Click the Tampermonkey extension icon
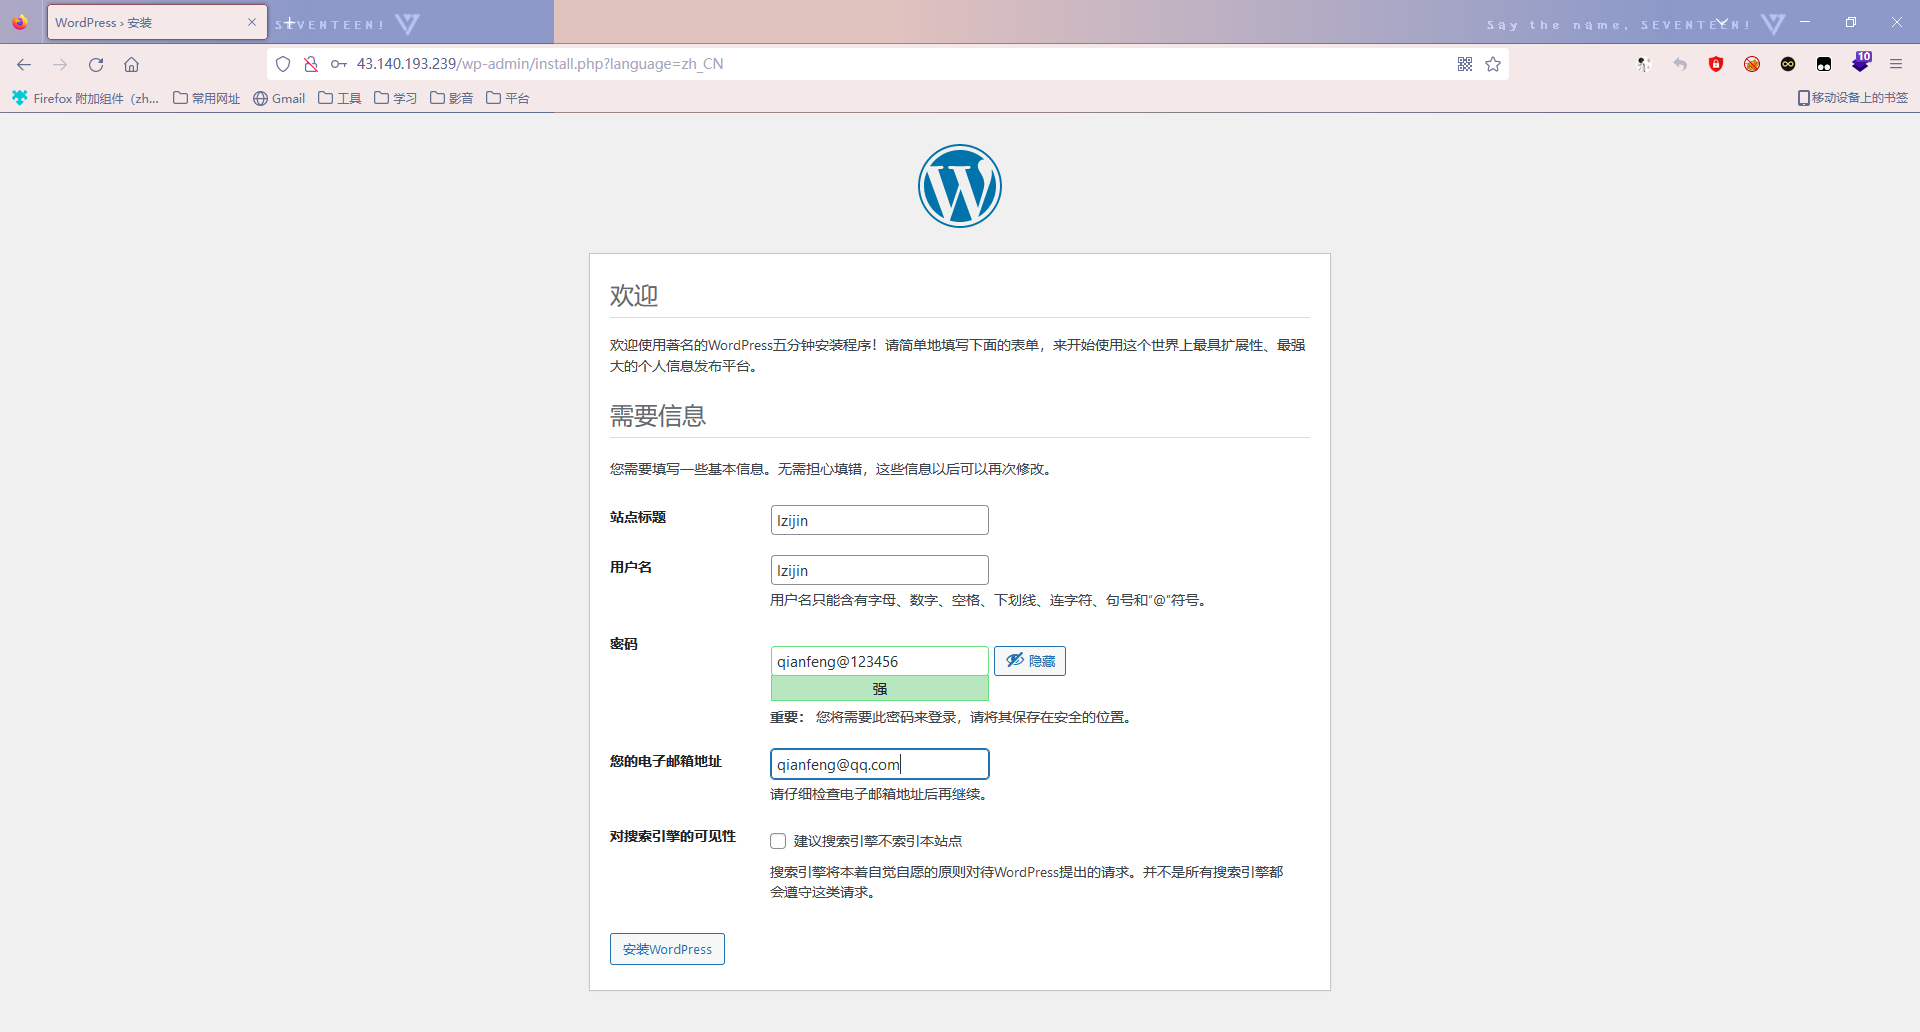1920x1032 pixels. [1824, 64]
